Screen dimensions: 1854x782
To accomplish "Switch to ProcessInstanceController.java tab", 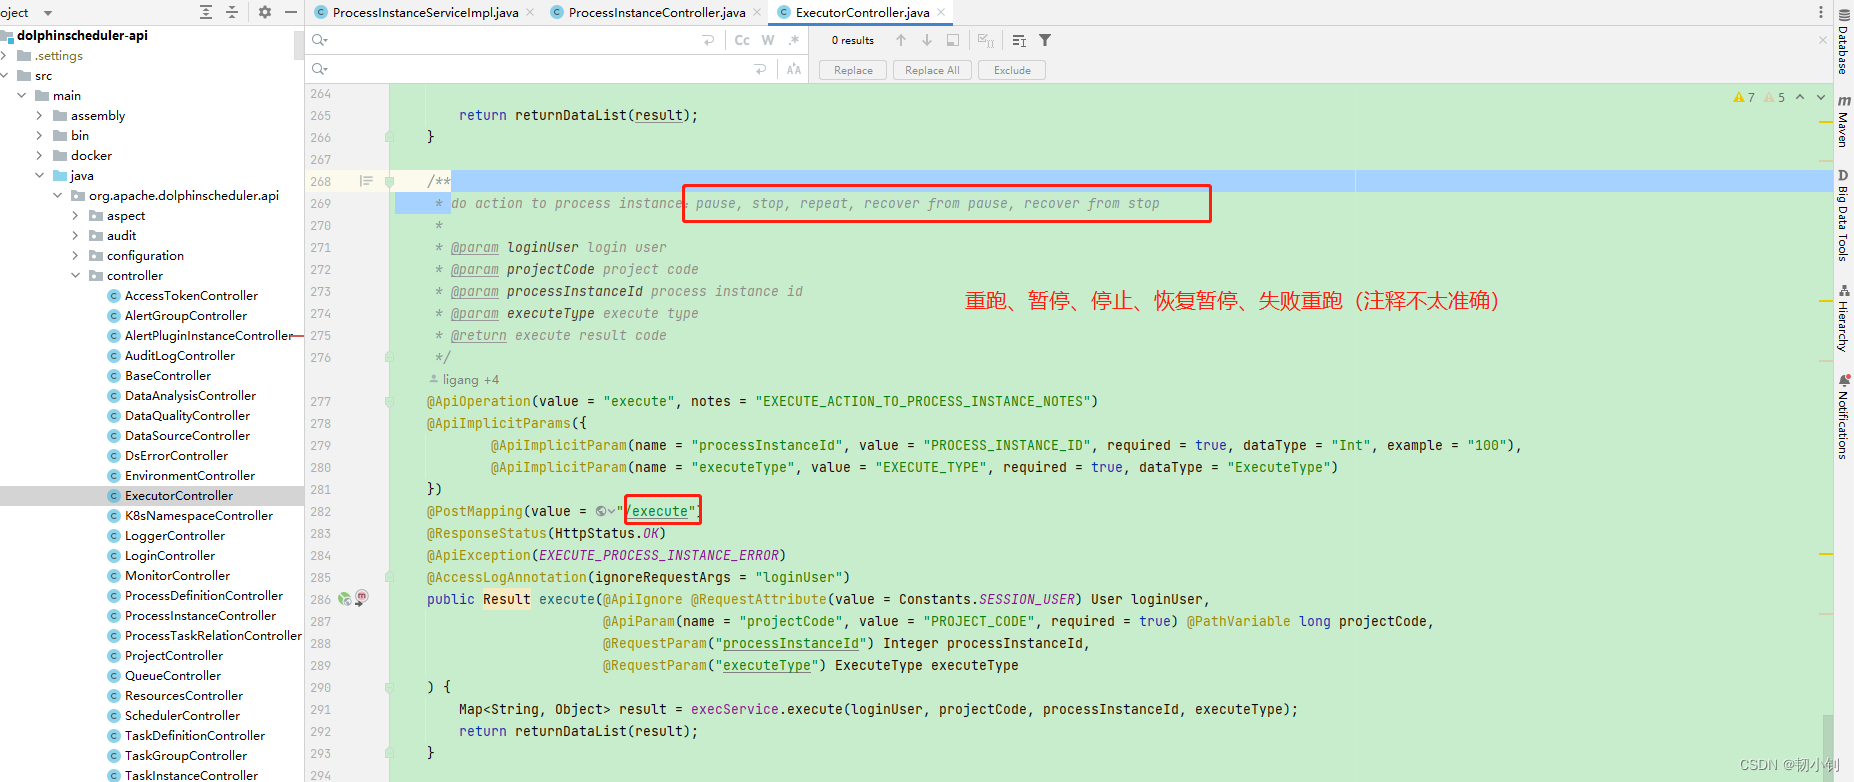I will [657, 12].
